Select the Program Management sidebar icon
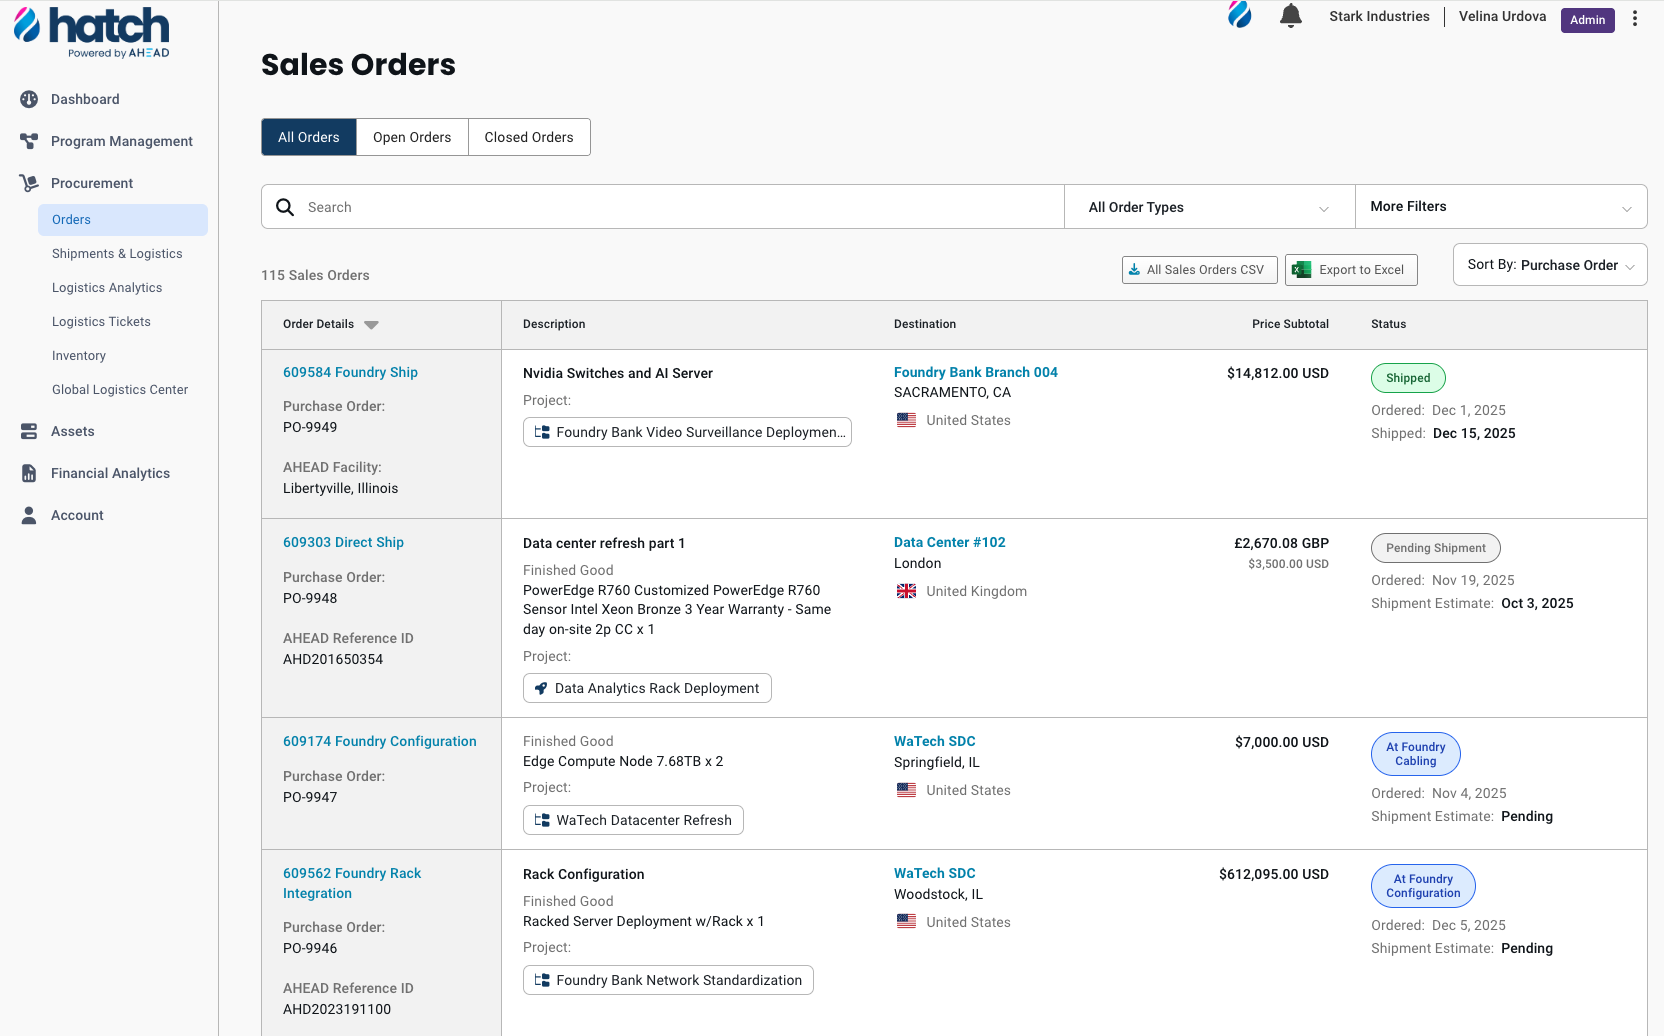This screenshot has height=1036, width=1664. [28, 141]
